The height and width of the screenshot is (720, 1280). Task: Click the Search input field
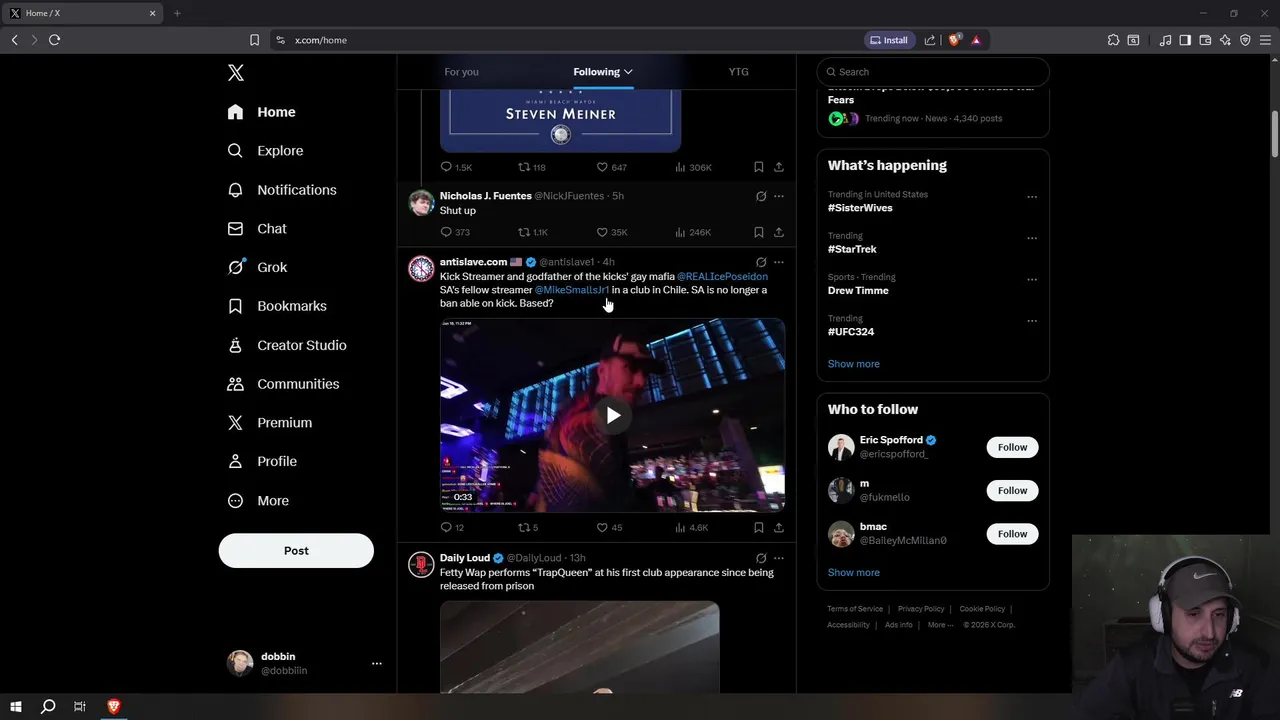point(933,72)
